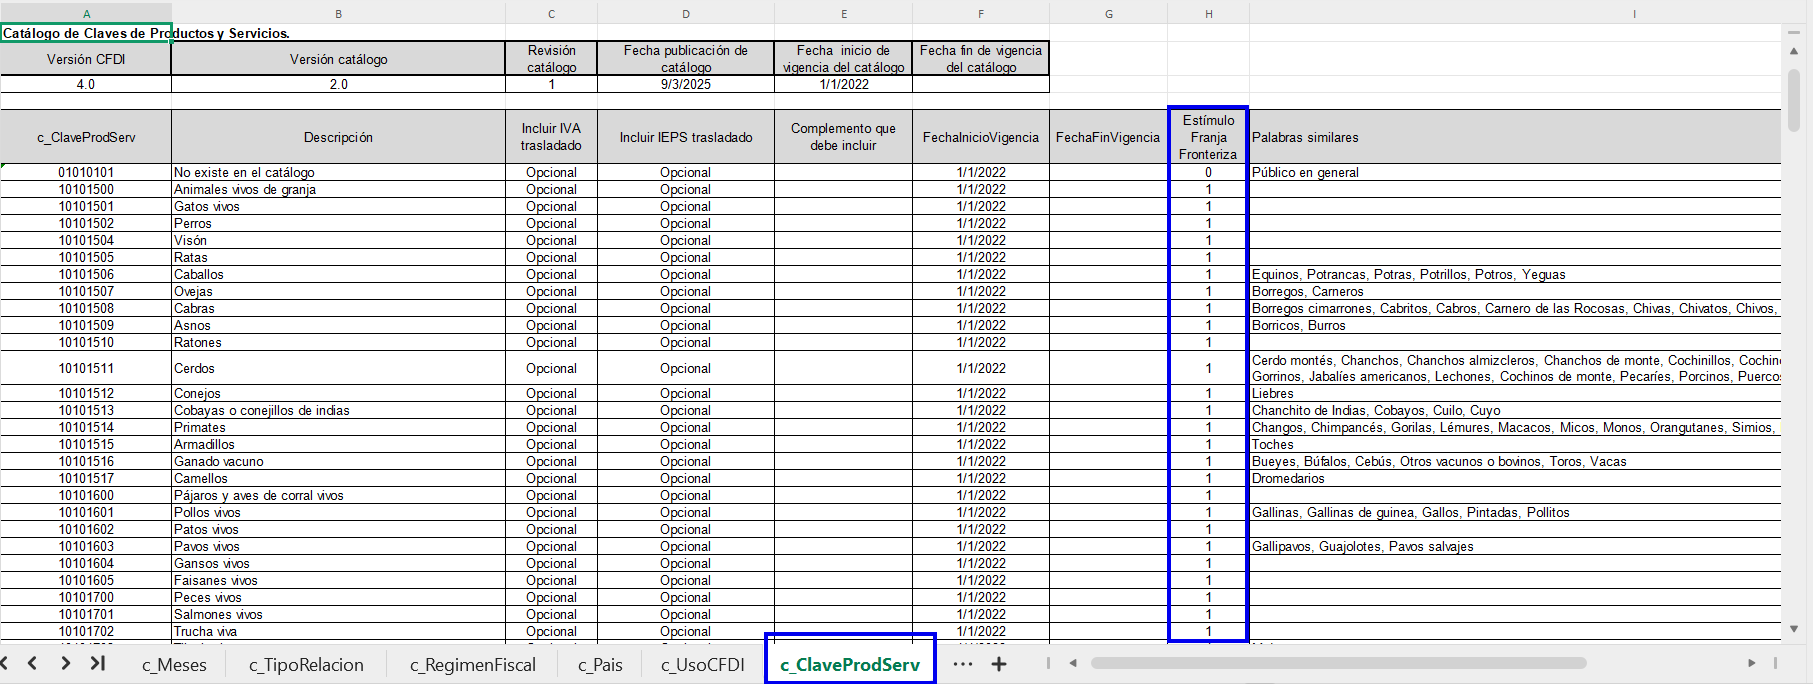This screenshot has height=684, width=1813.
Task: Open the c_TipoRelacion sheet tab
Action: pos(306,665)
